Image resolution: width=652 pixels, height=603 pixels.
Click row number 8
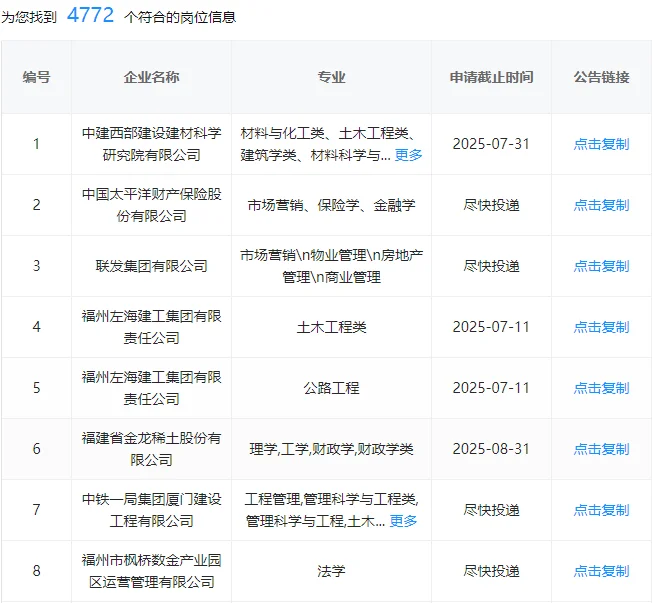click(x=37, y=571)
